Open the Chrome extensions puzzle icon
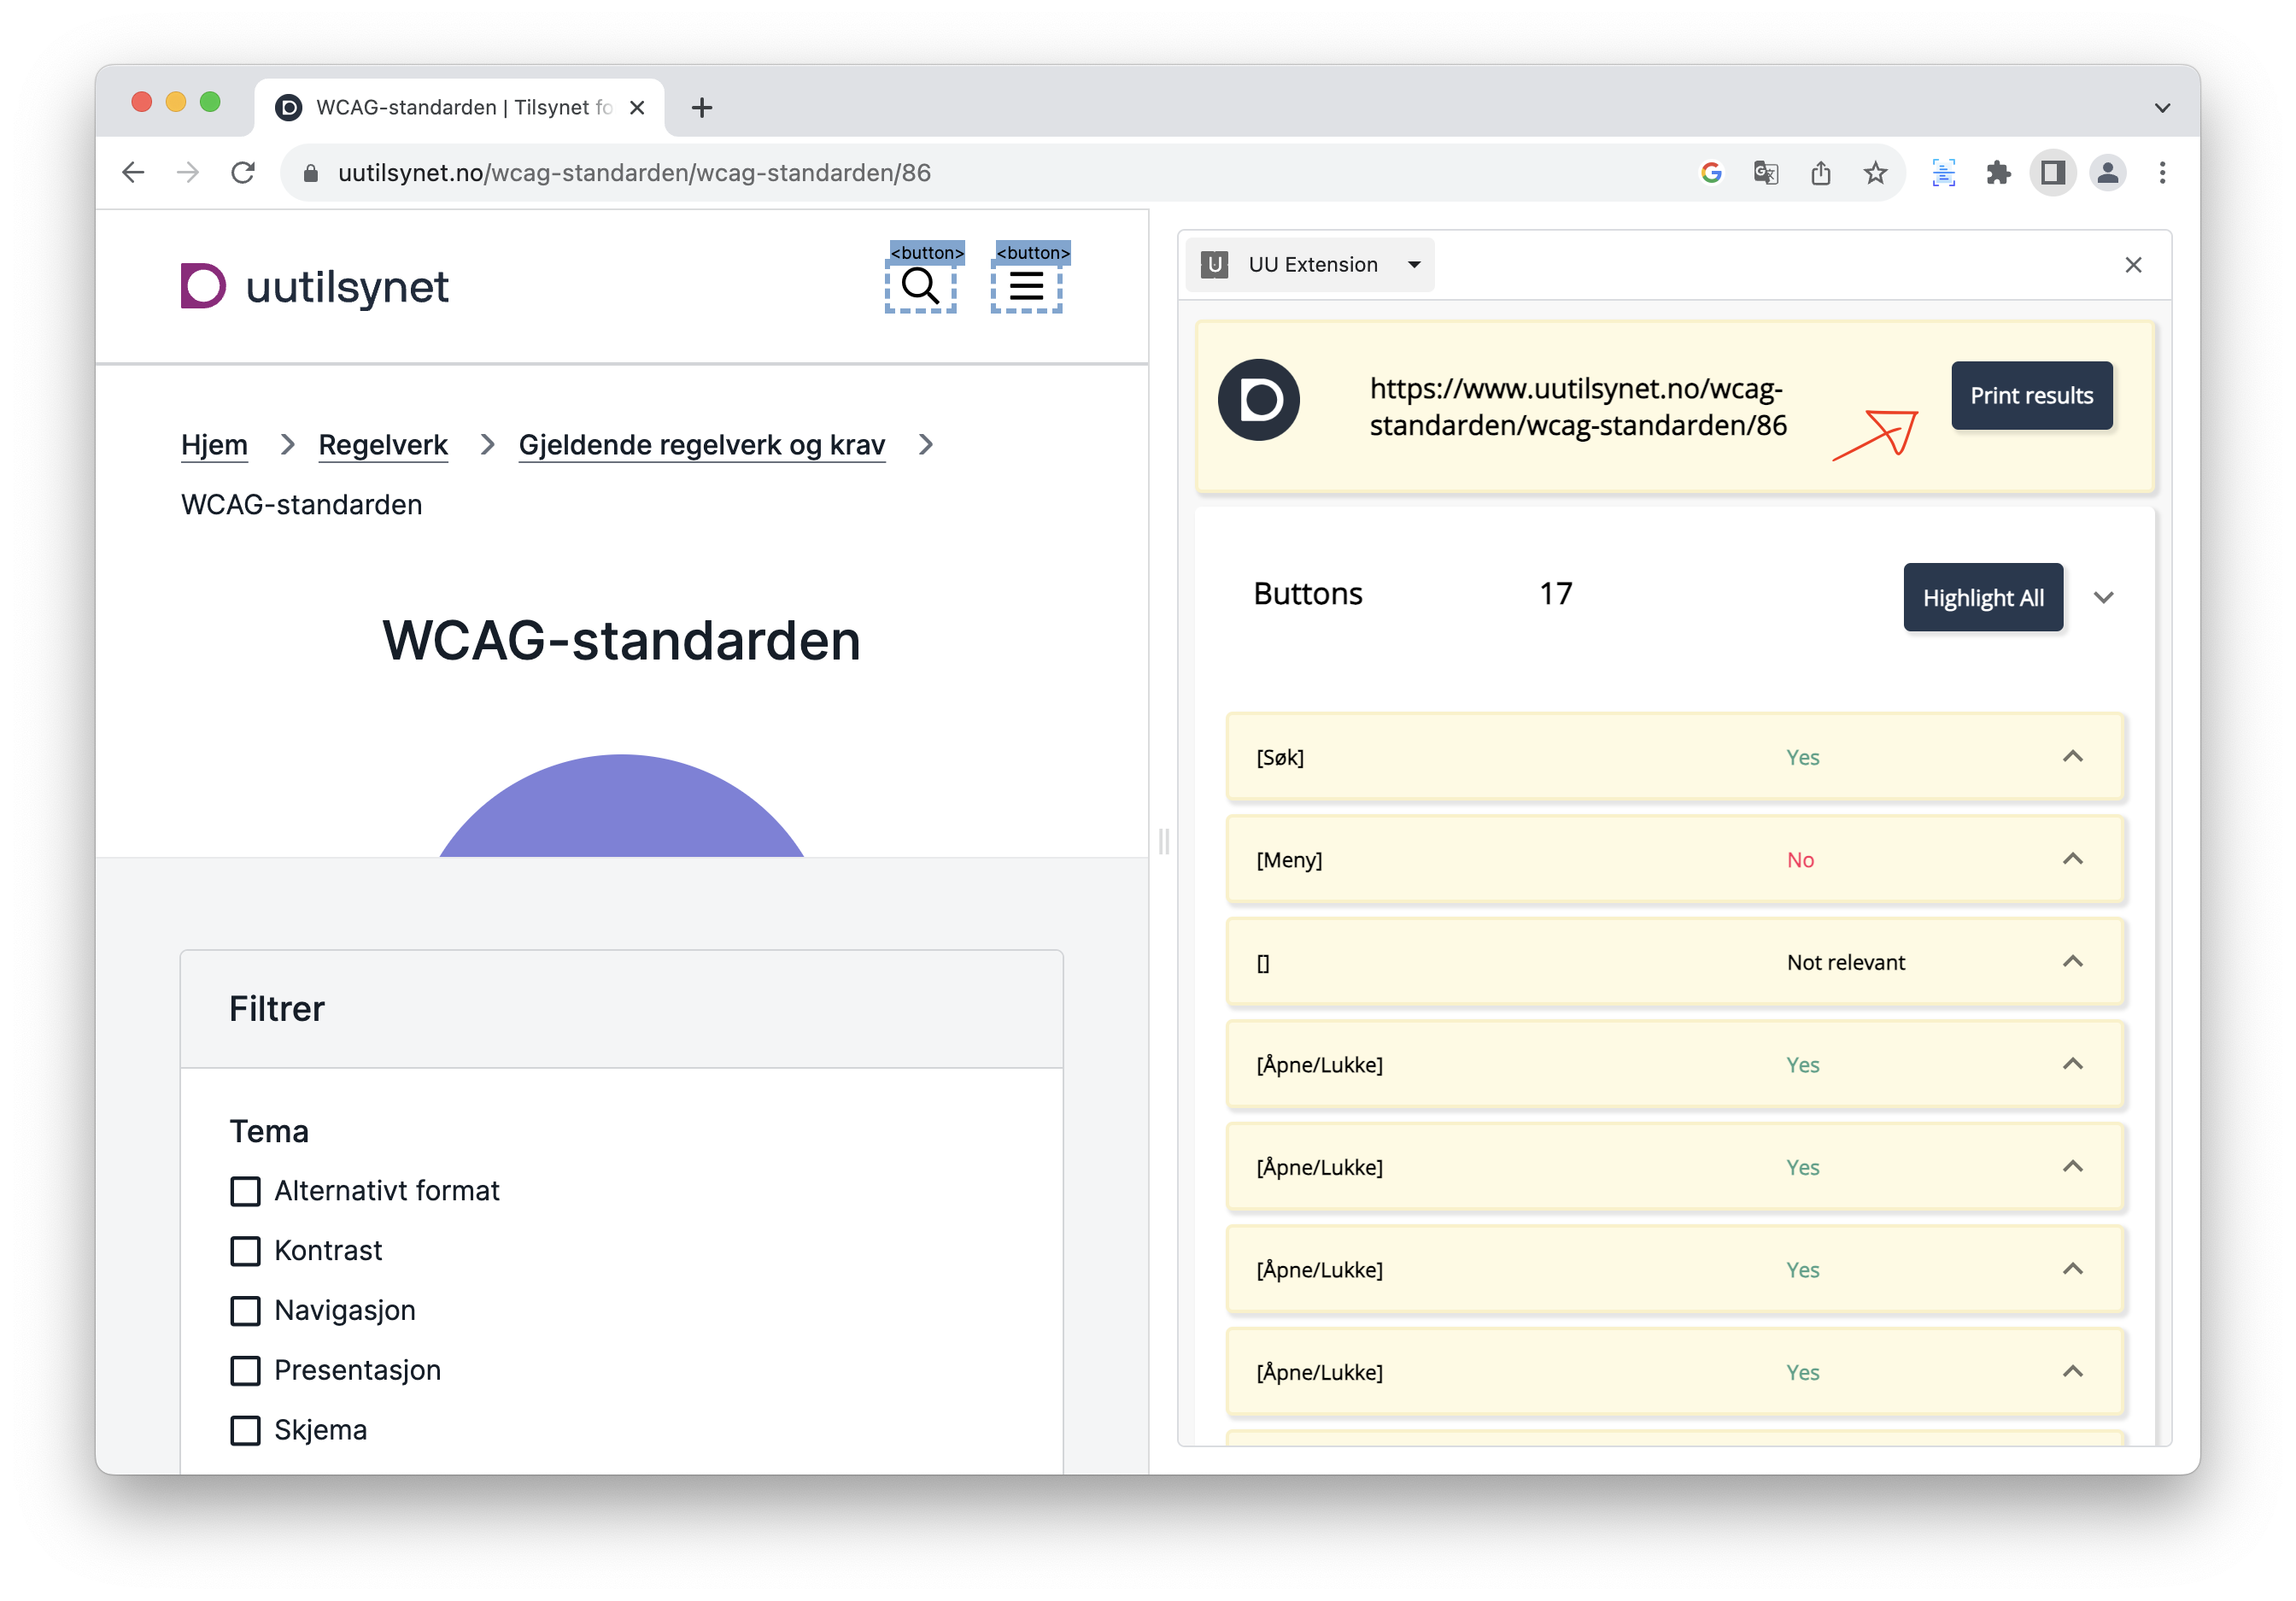This screenshot has width=2296, height=1601. (x=1998, y=173)
